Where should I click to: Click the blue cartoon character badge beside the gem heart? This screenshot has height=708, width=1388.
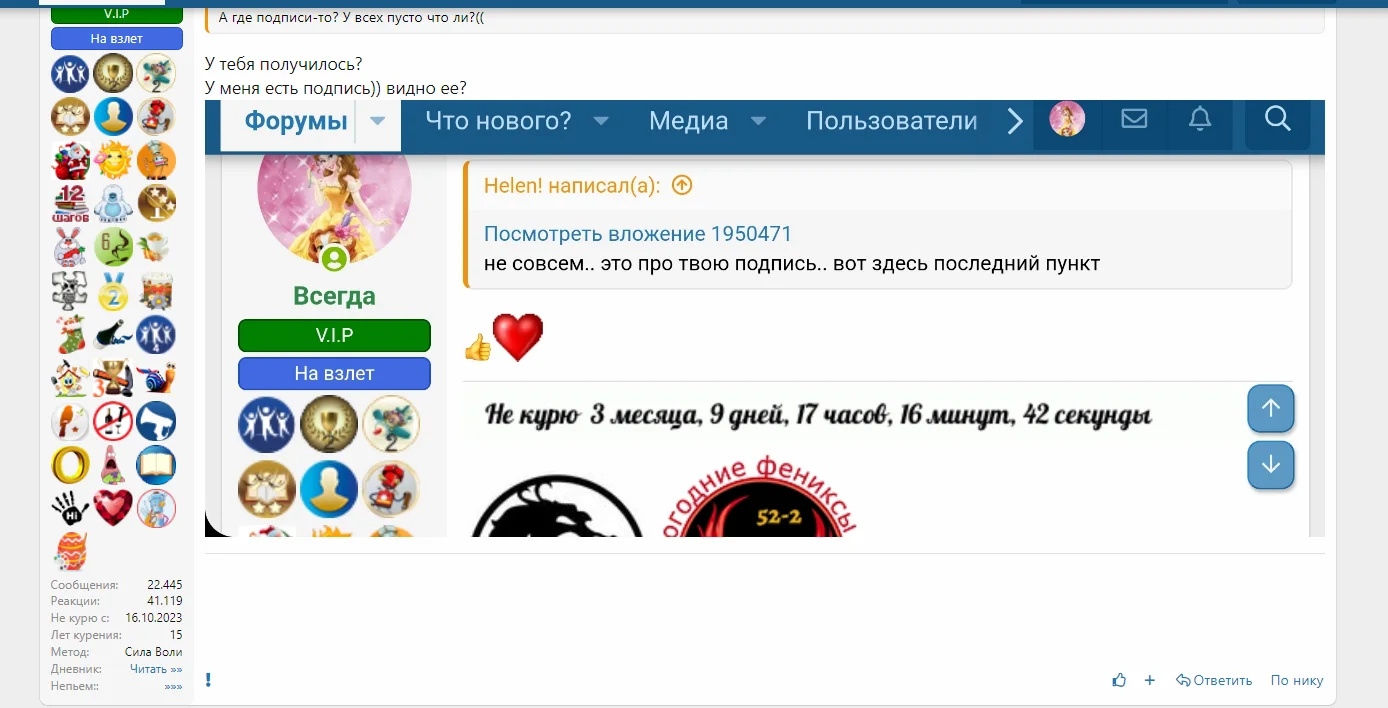(x=156, y=508)
